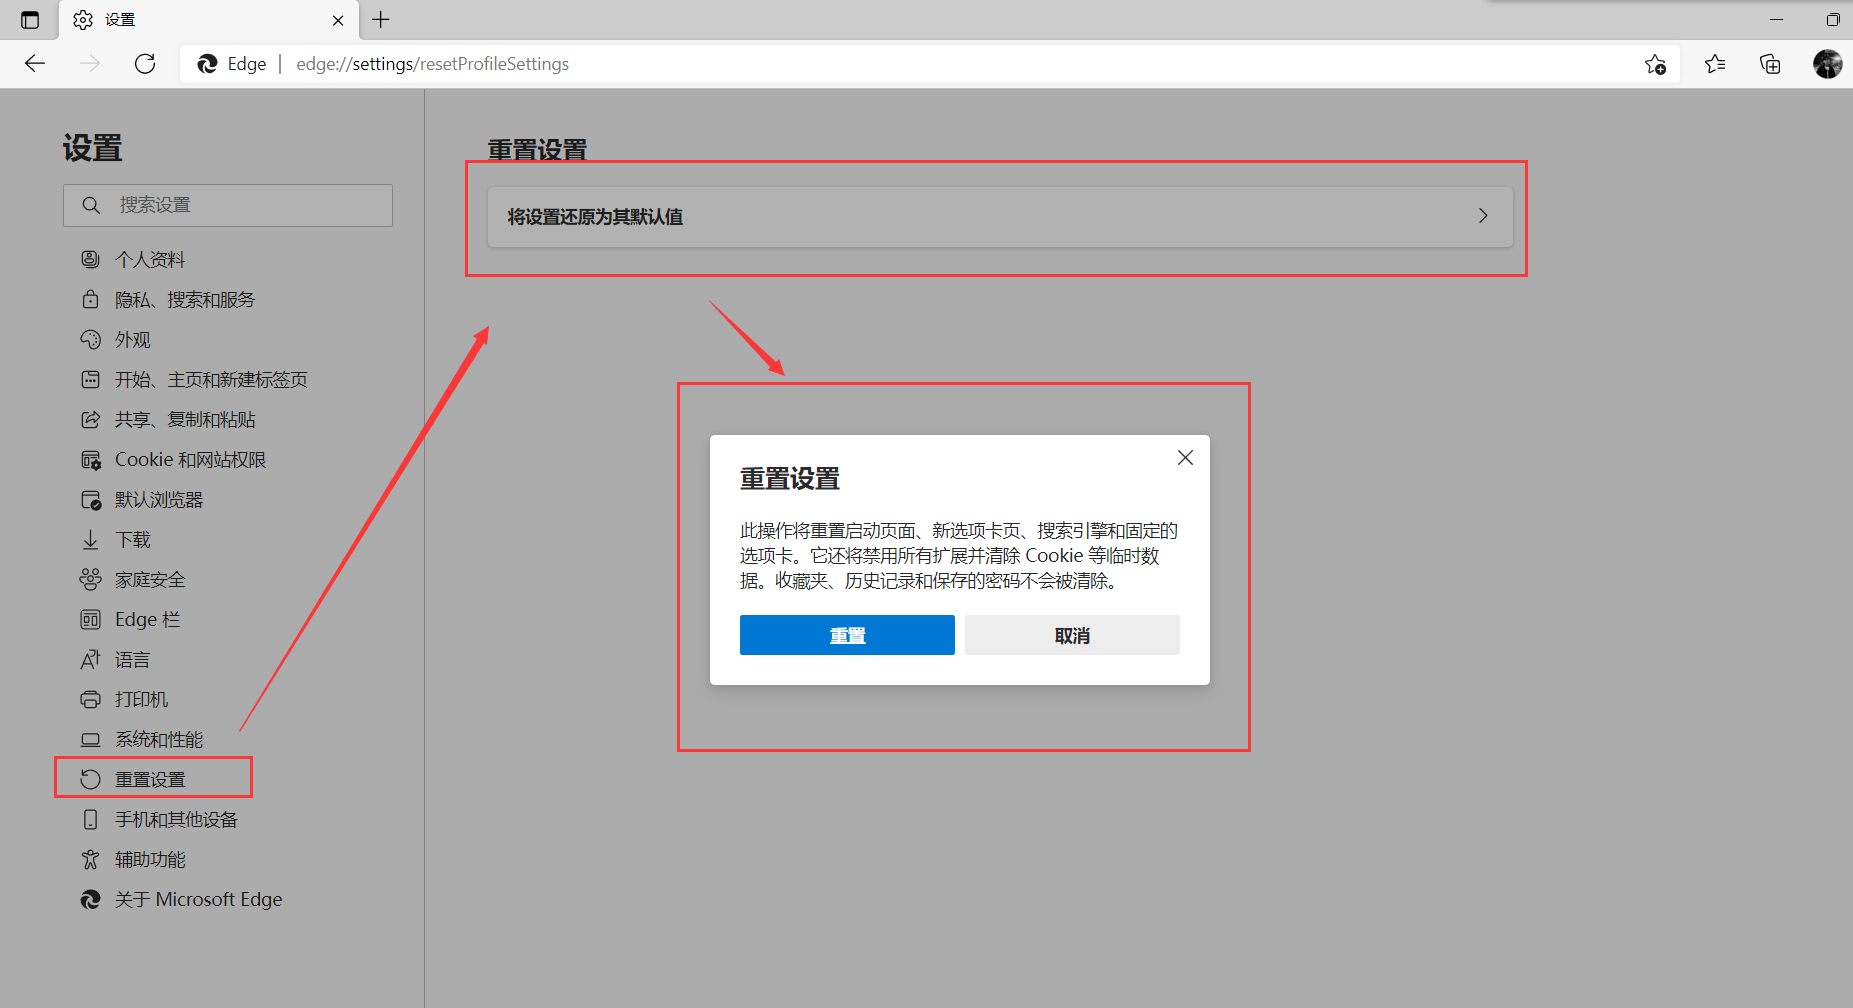The height and width of the screenshot is (1008, 1853).
Task: Open Cookie 和网站权限 settings
Action: coord(190,459)
